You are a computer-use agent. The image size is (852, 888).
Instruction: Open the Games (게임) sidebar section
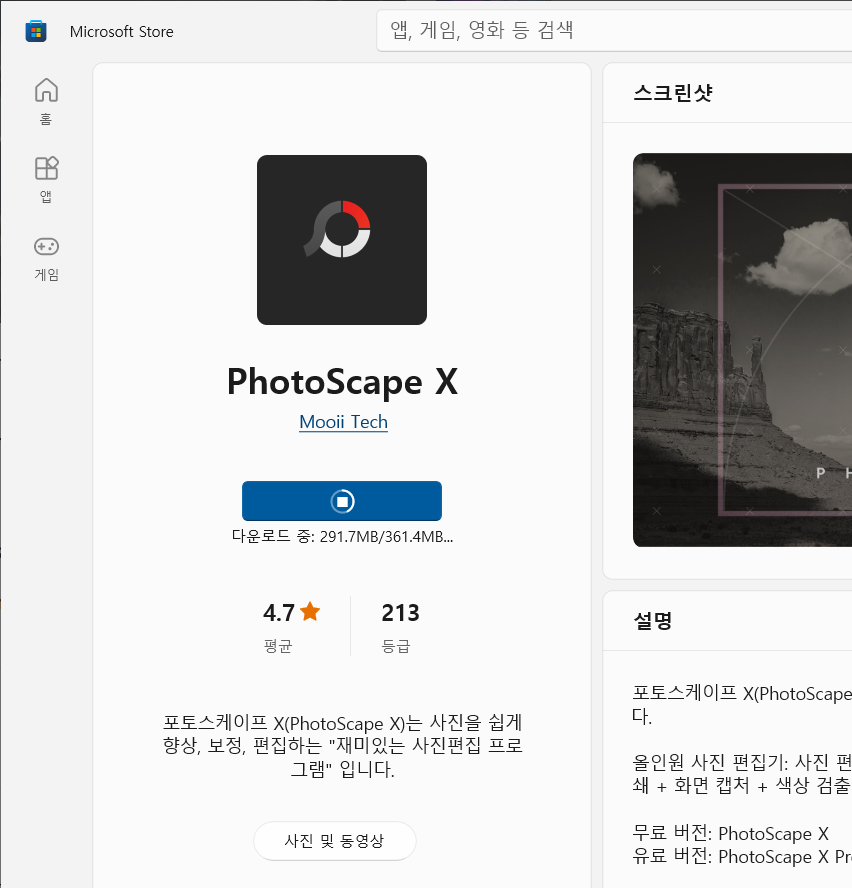point(46,258)
